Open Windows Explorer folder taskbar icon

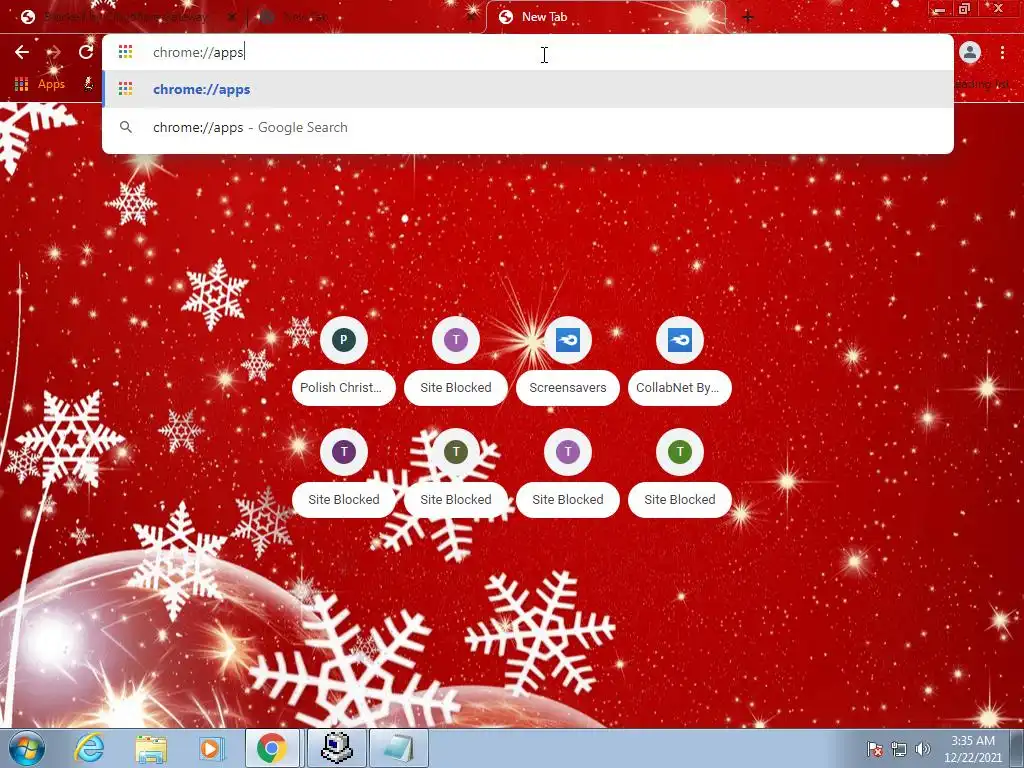pyautogui.click(x=151, y=748)
